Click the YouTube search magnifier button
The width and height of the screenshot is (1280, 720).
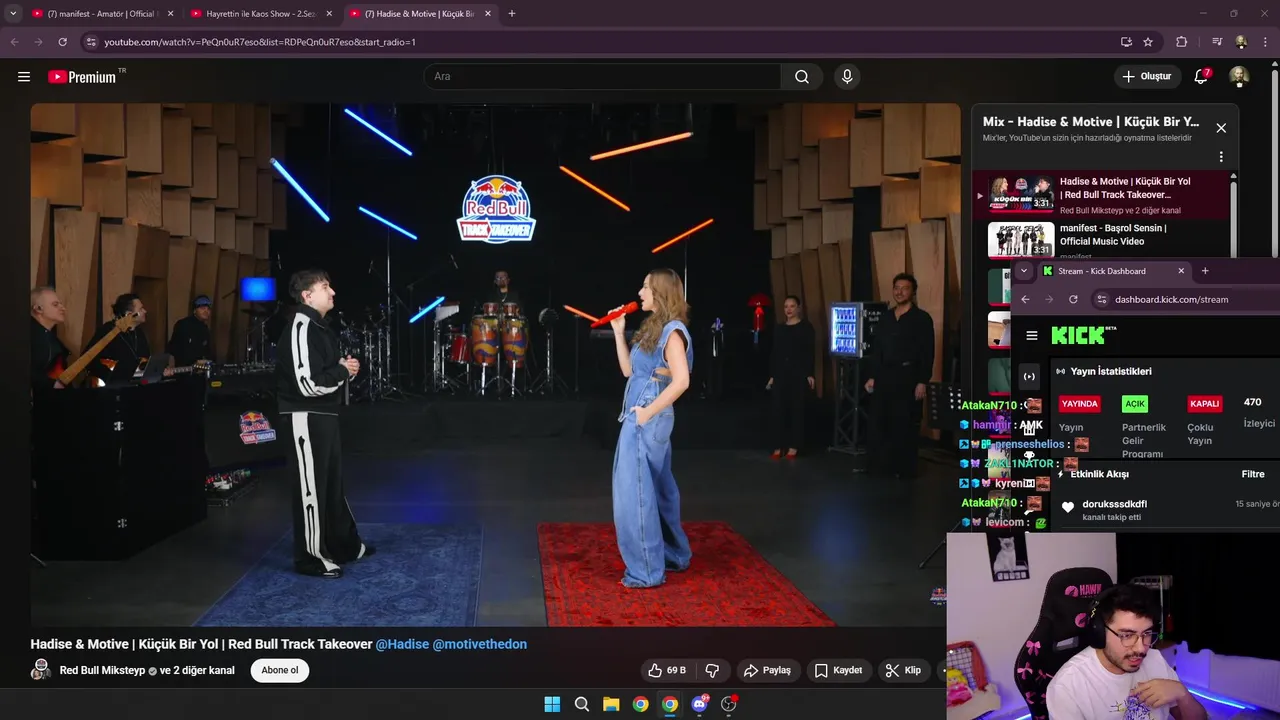click(x=802, y=76)
